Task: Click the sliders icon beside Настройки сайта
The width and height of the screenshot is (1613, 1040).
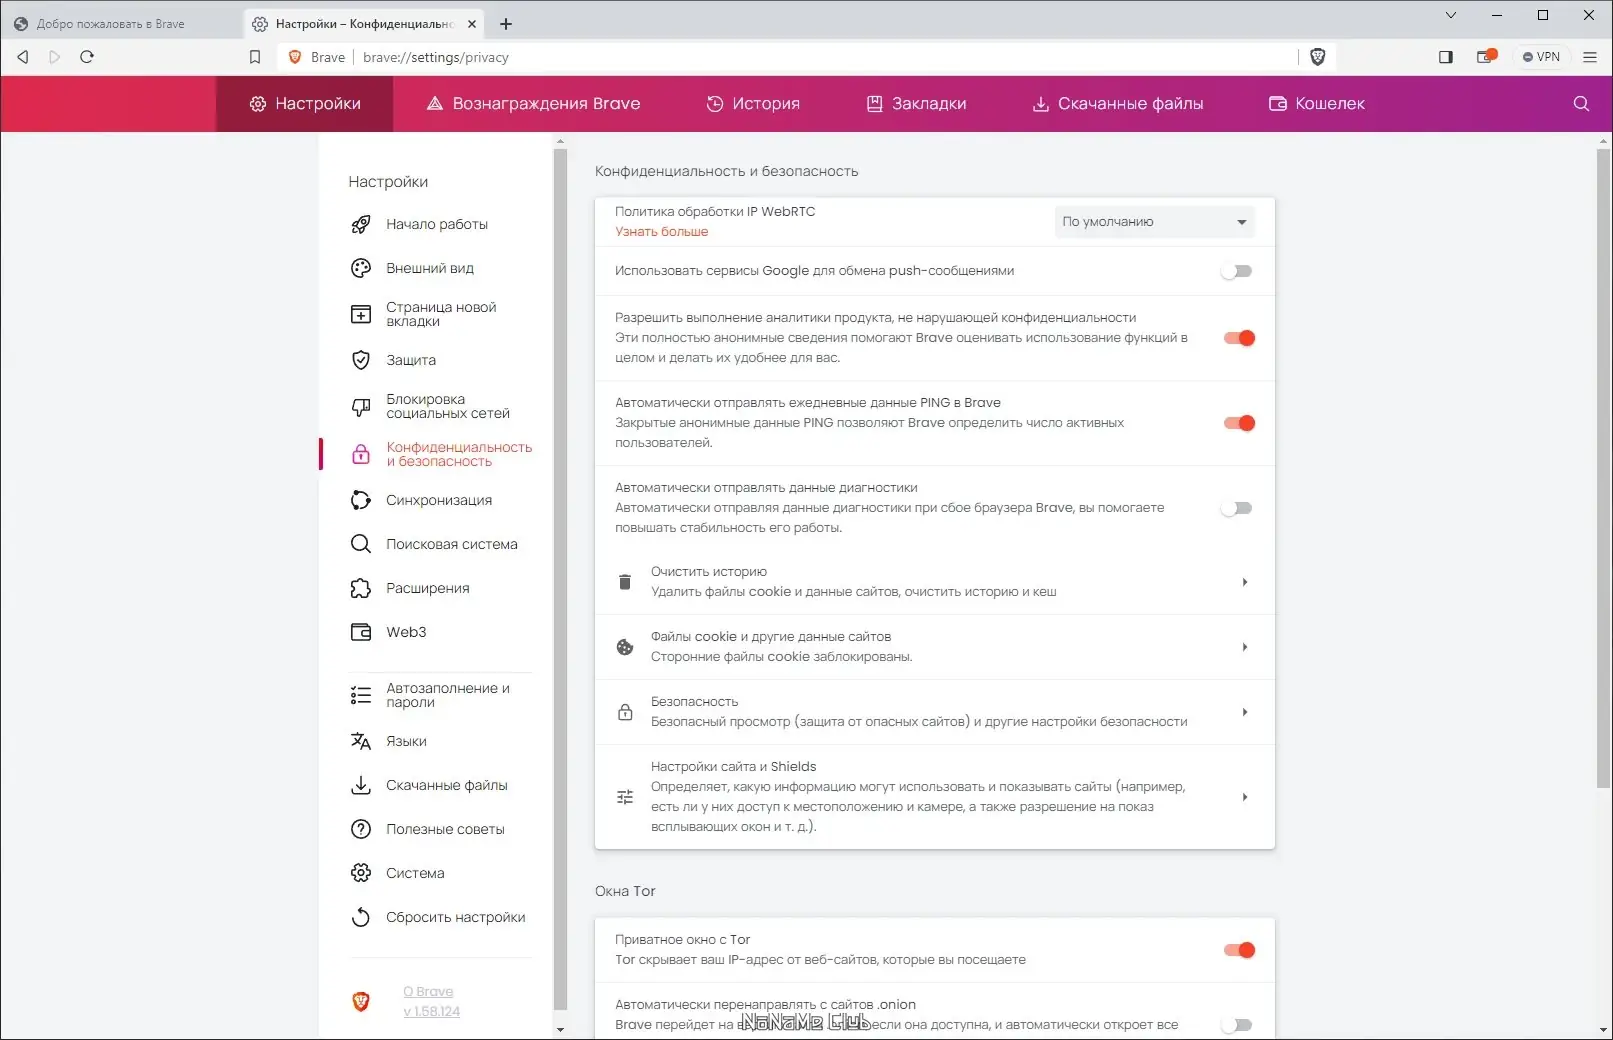Action: click(625, 797)
